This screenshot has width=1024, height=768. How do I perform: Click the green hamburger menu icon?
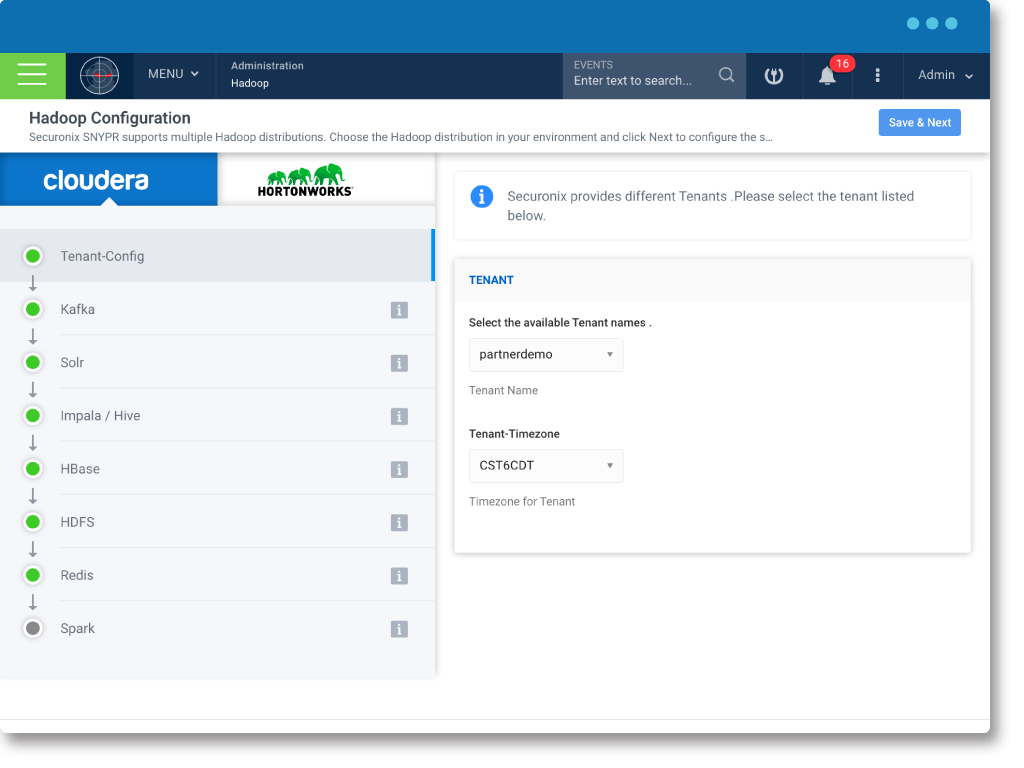[x=32, y=75]
